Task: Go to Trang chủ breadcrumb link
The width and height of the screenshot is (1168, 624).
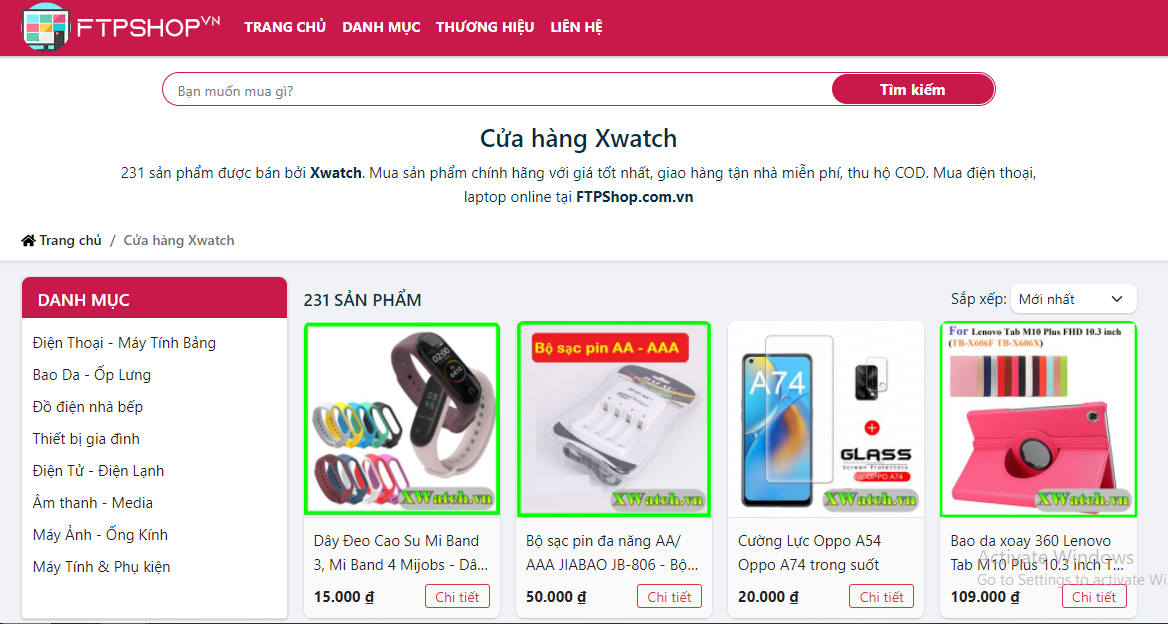Action: tap(70, 241)
